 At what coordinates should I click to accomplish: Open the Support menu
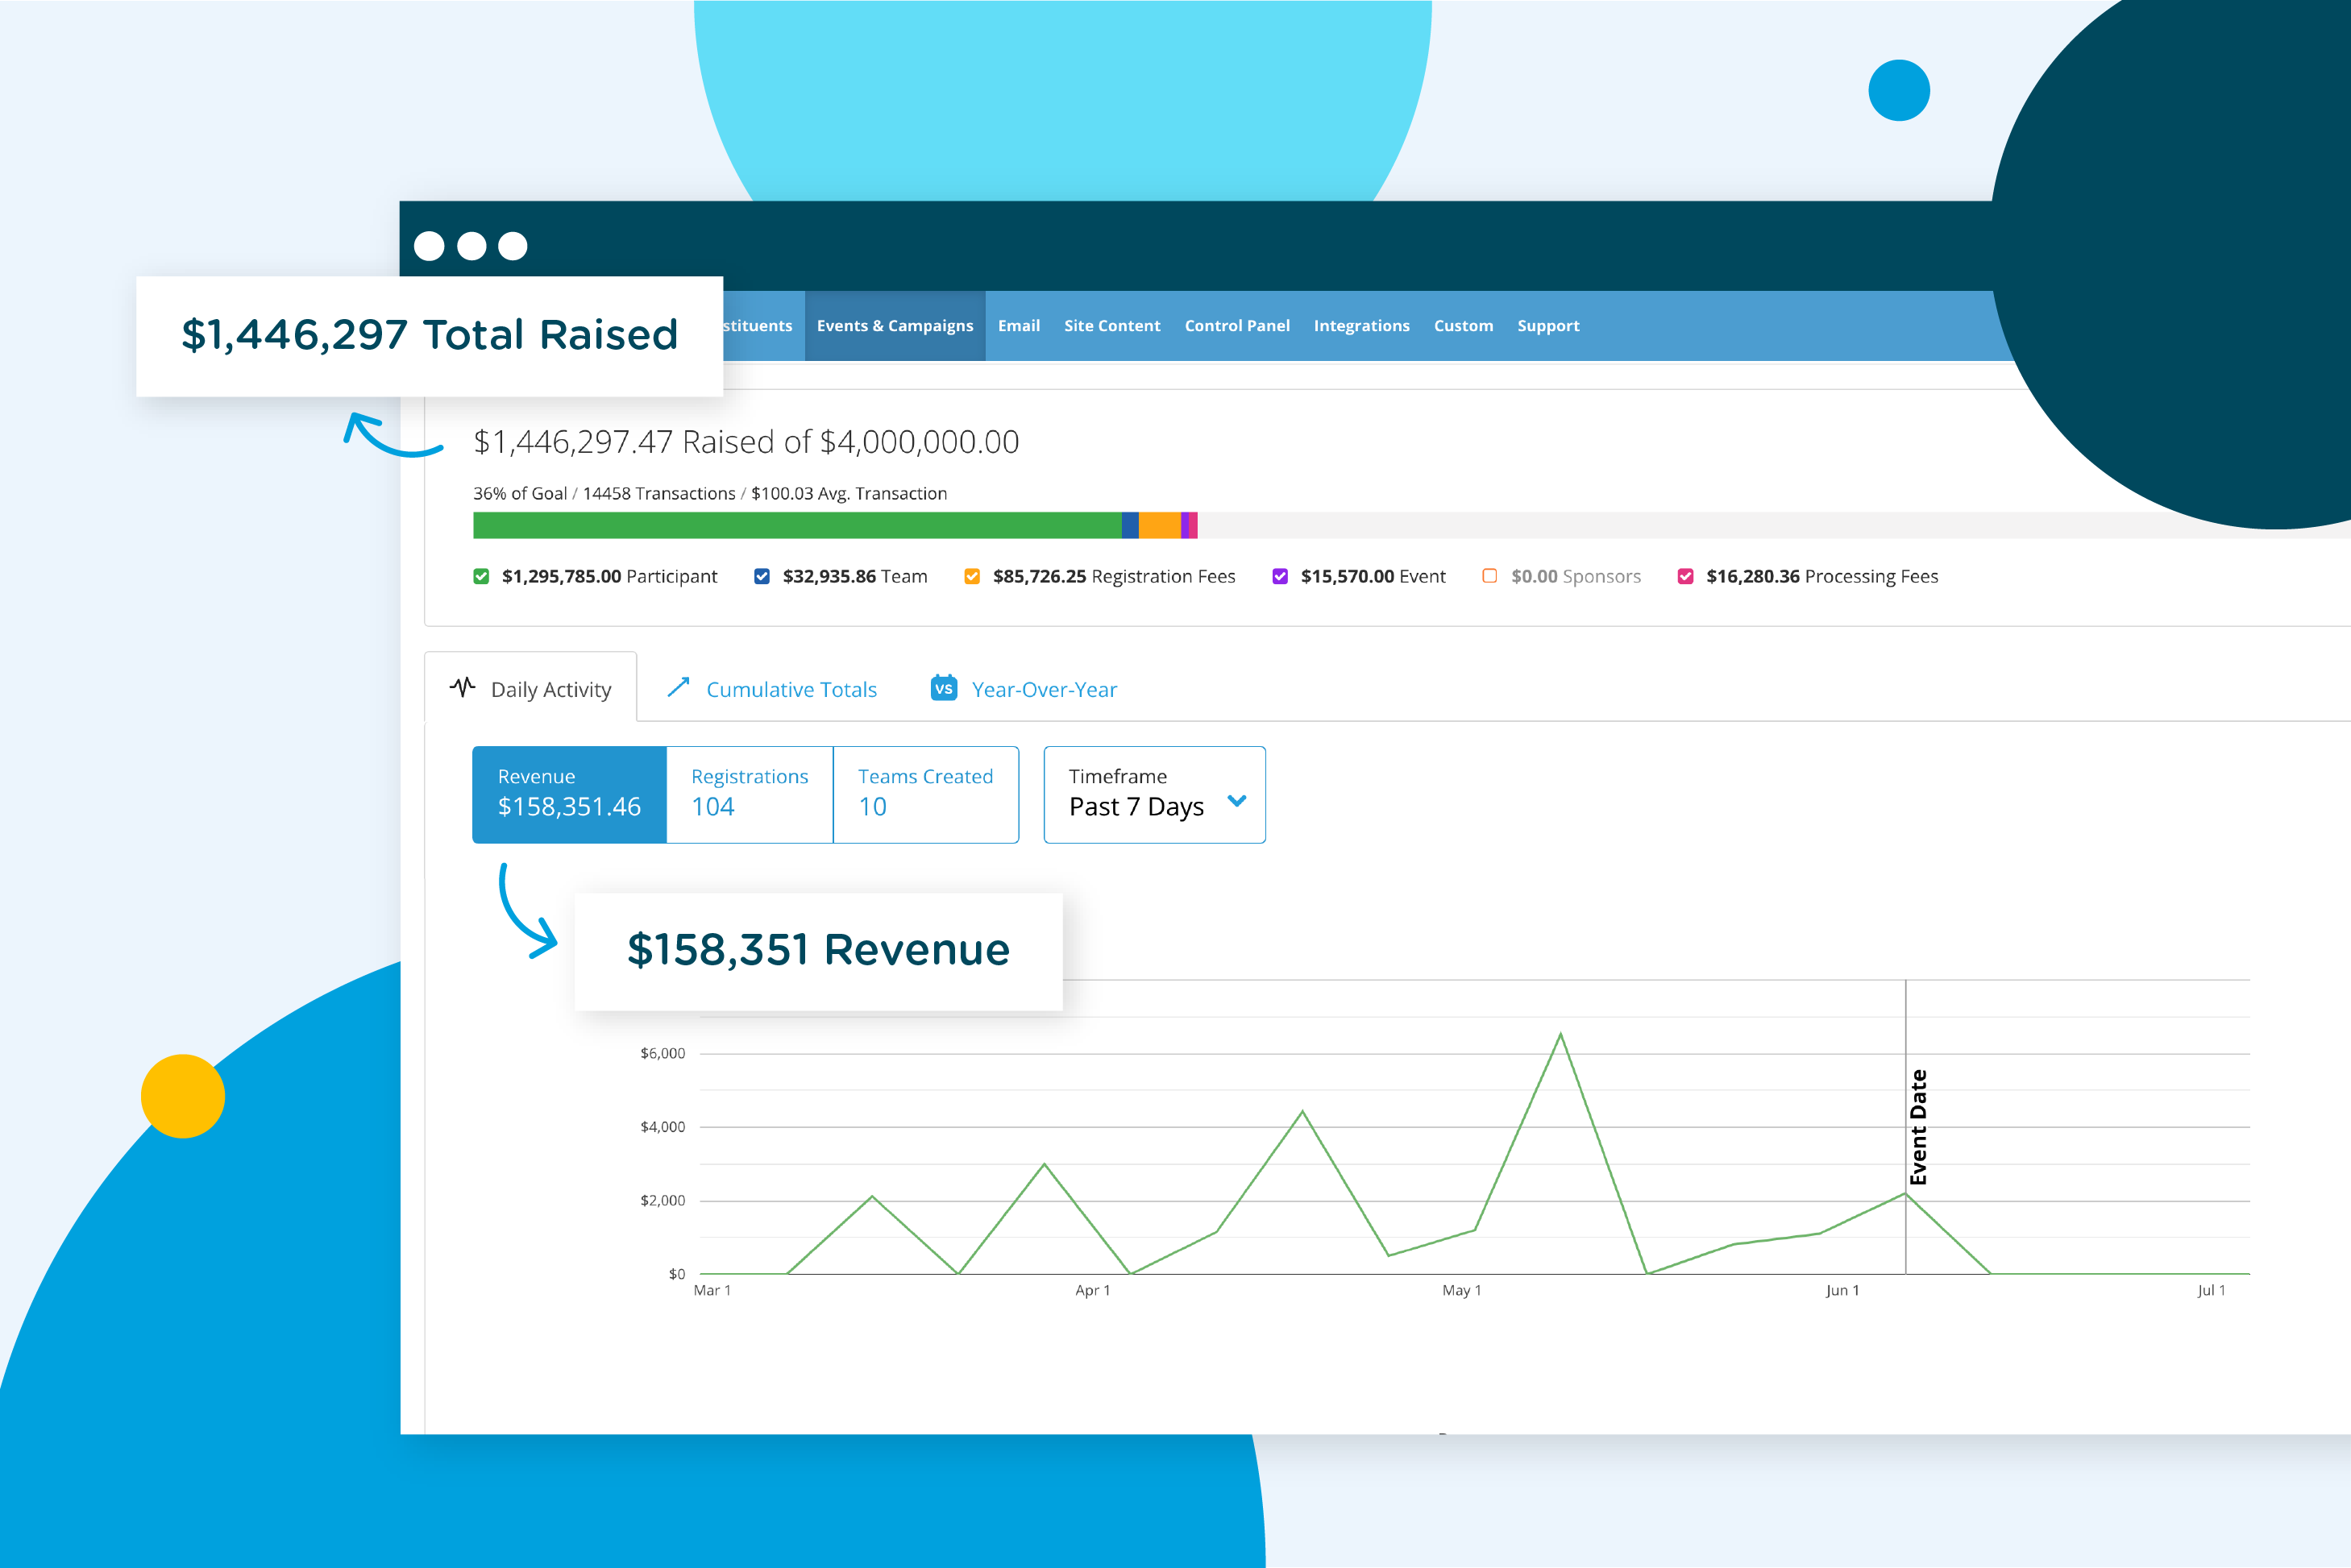1548,325
